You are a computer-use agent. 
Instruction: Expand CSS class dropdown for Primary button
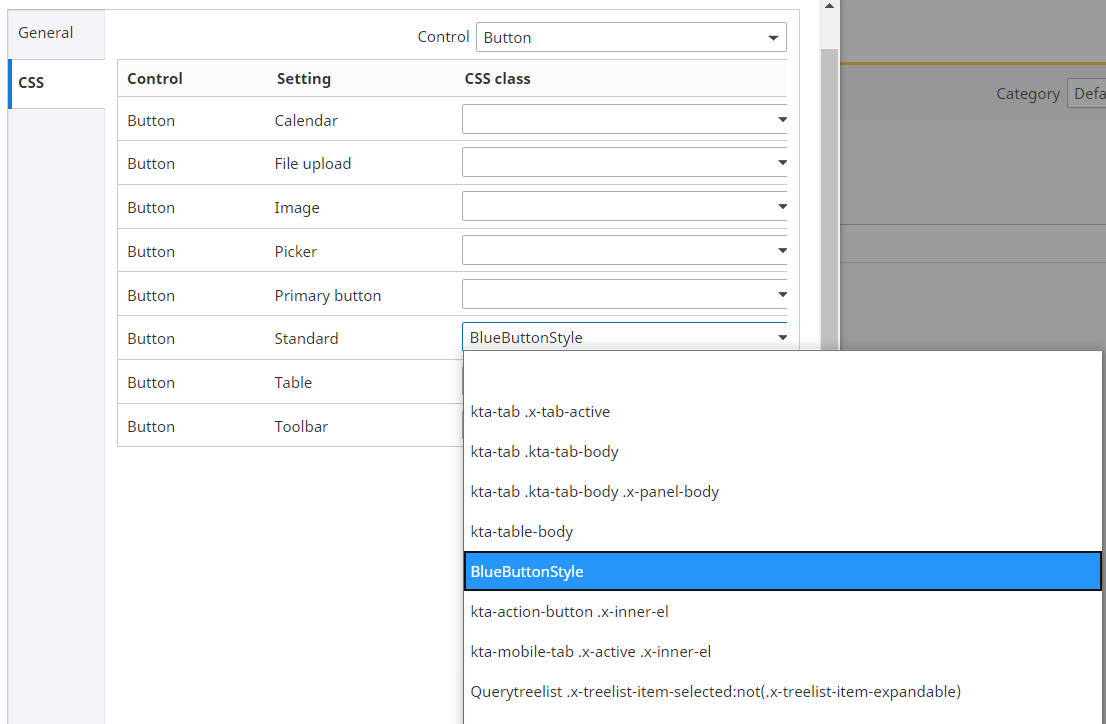click(781, 296)
